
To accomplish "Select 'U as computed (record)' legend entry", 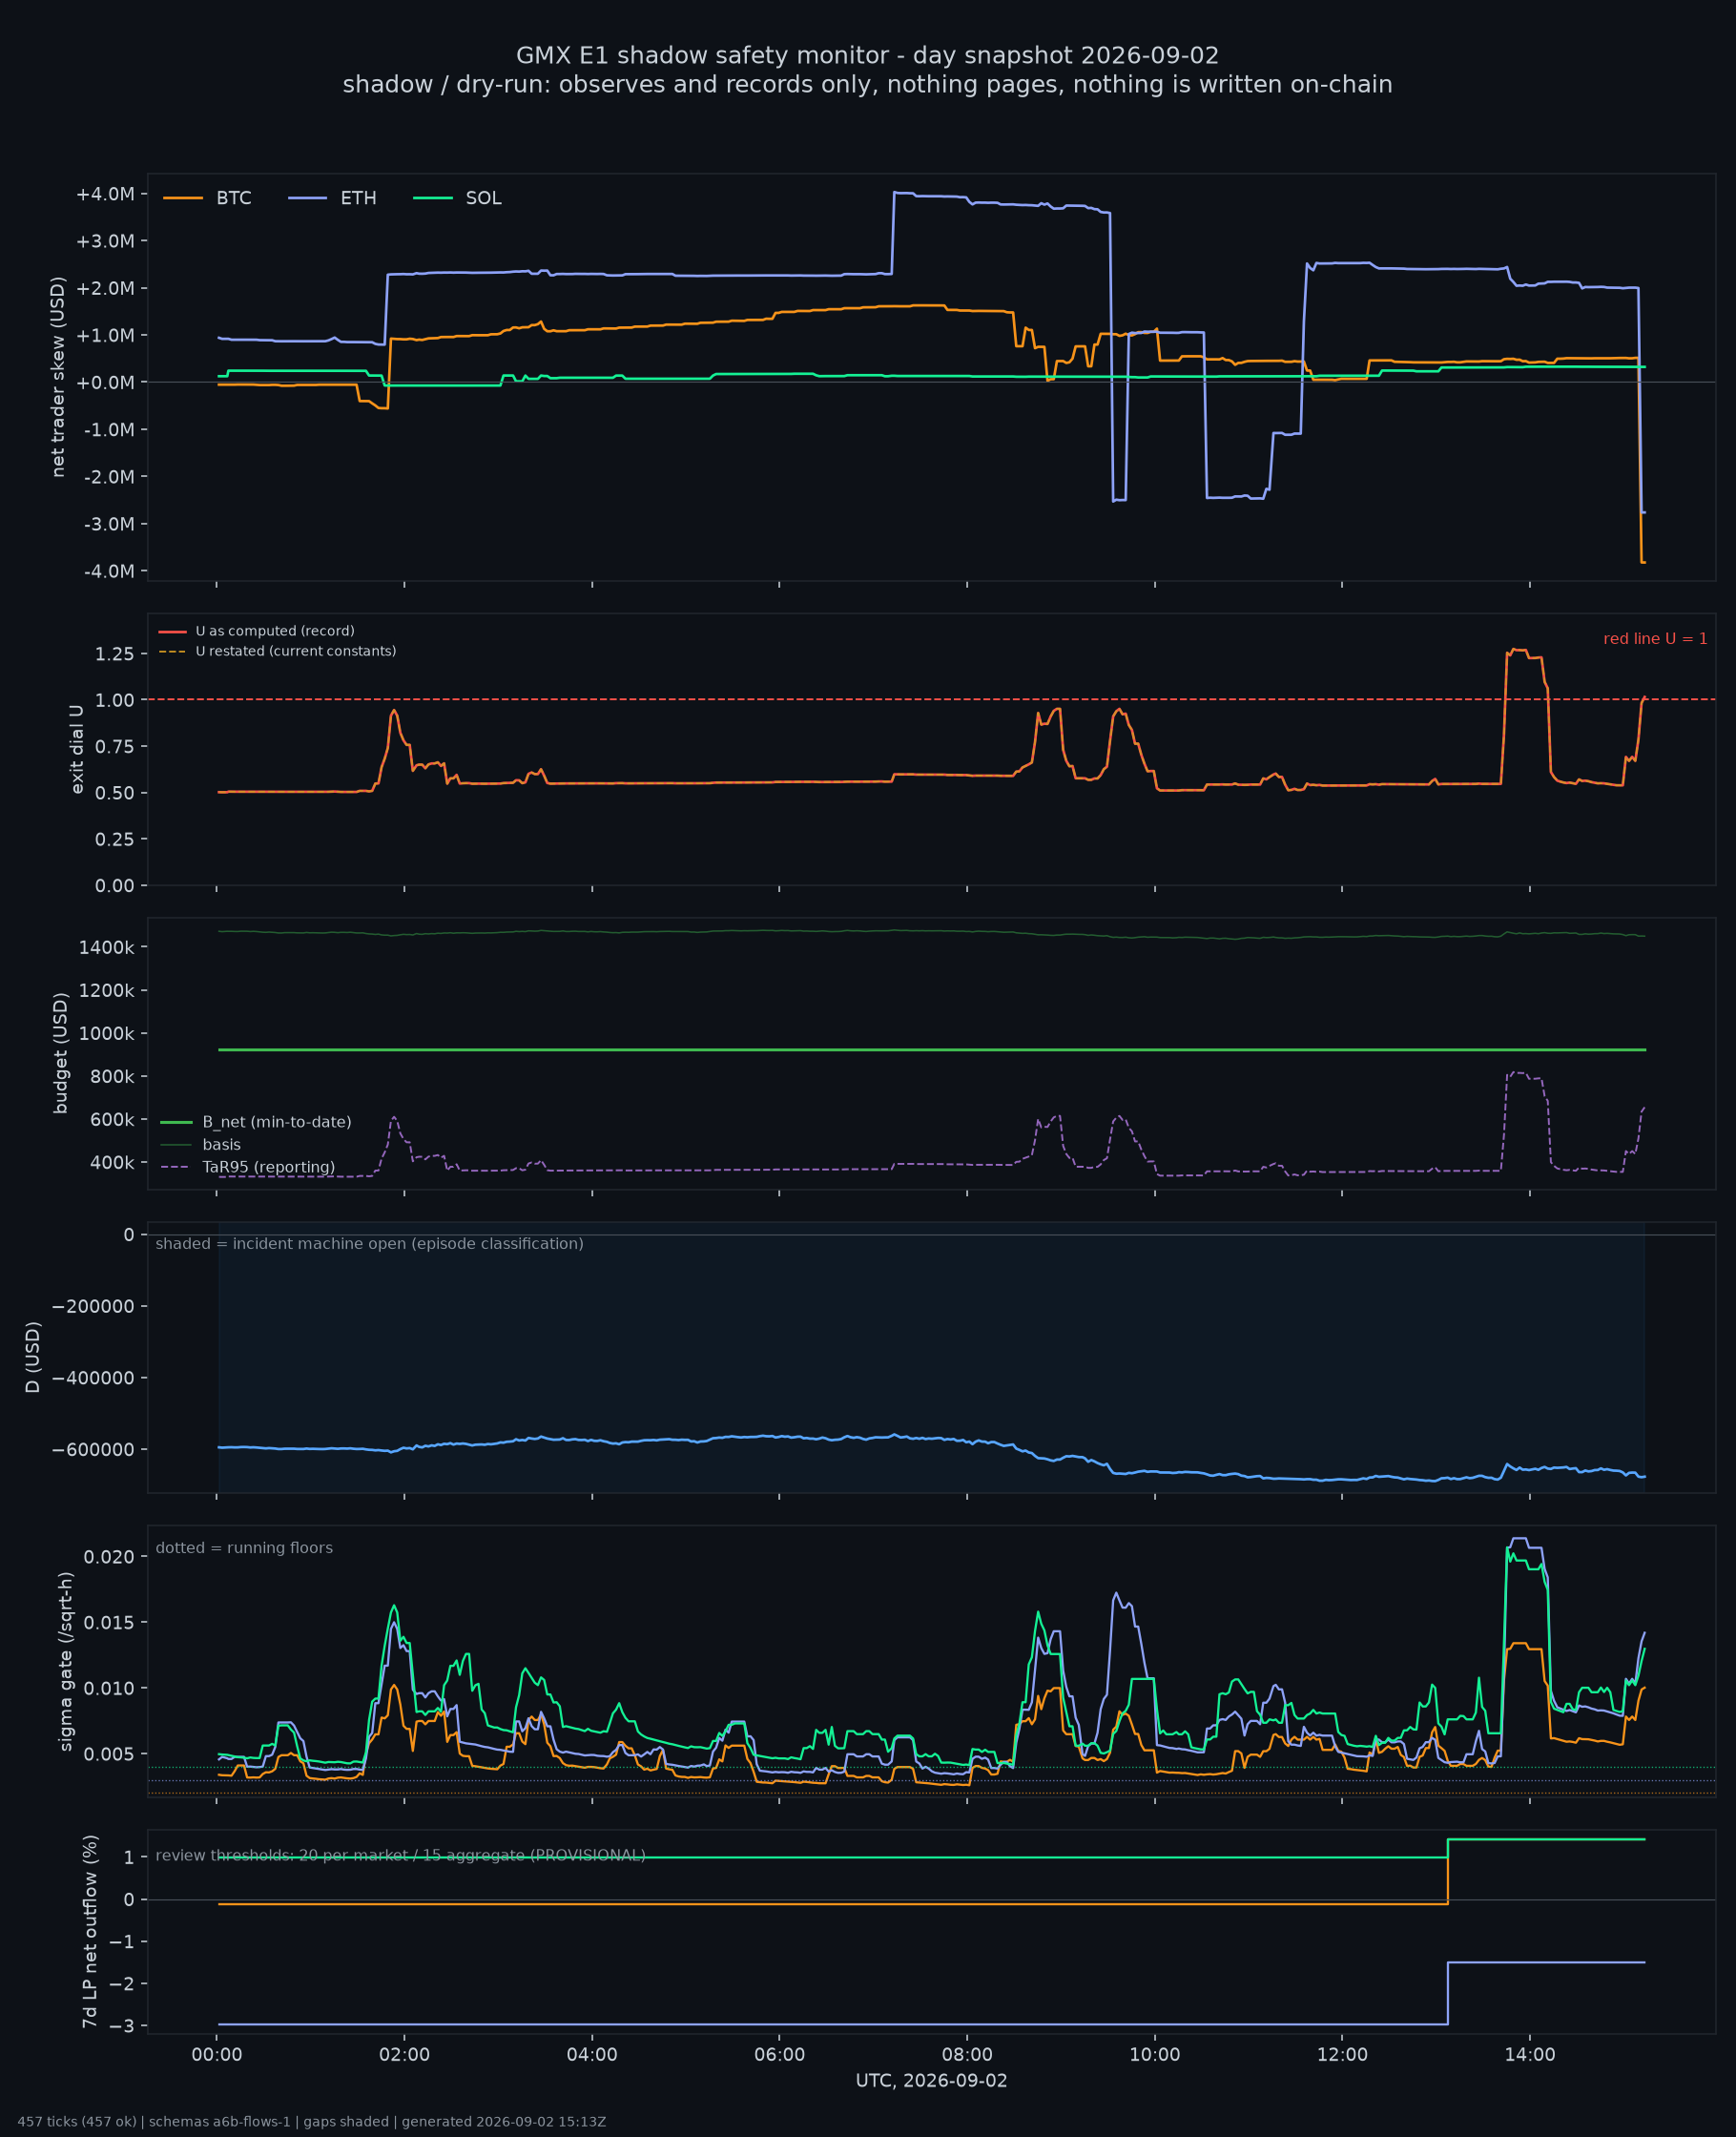I will [x=275, y=631].
